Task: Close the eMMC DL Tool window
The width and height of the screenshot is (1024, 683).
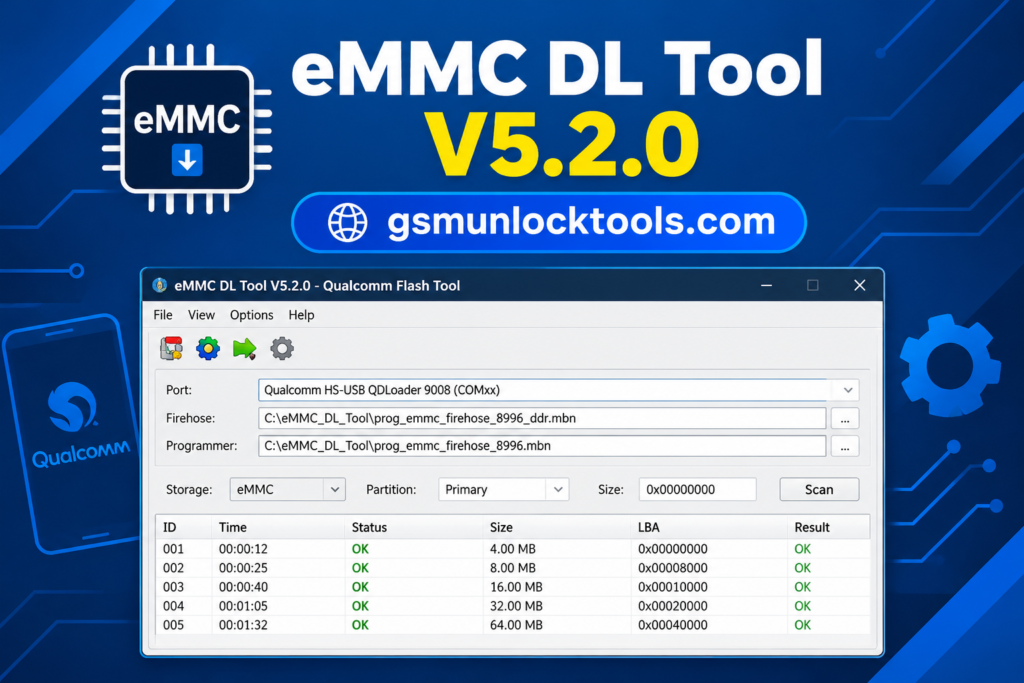Action: pos(859,285)
